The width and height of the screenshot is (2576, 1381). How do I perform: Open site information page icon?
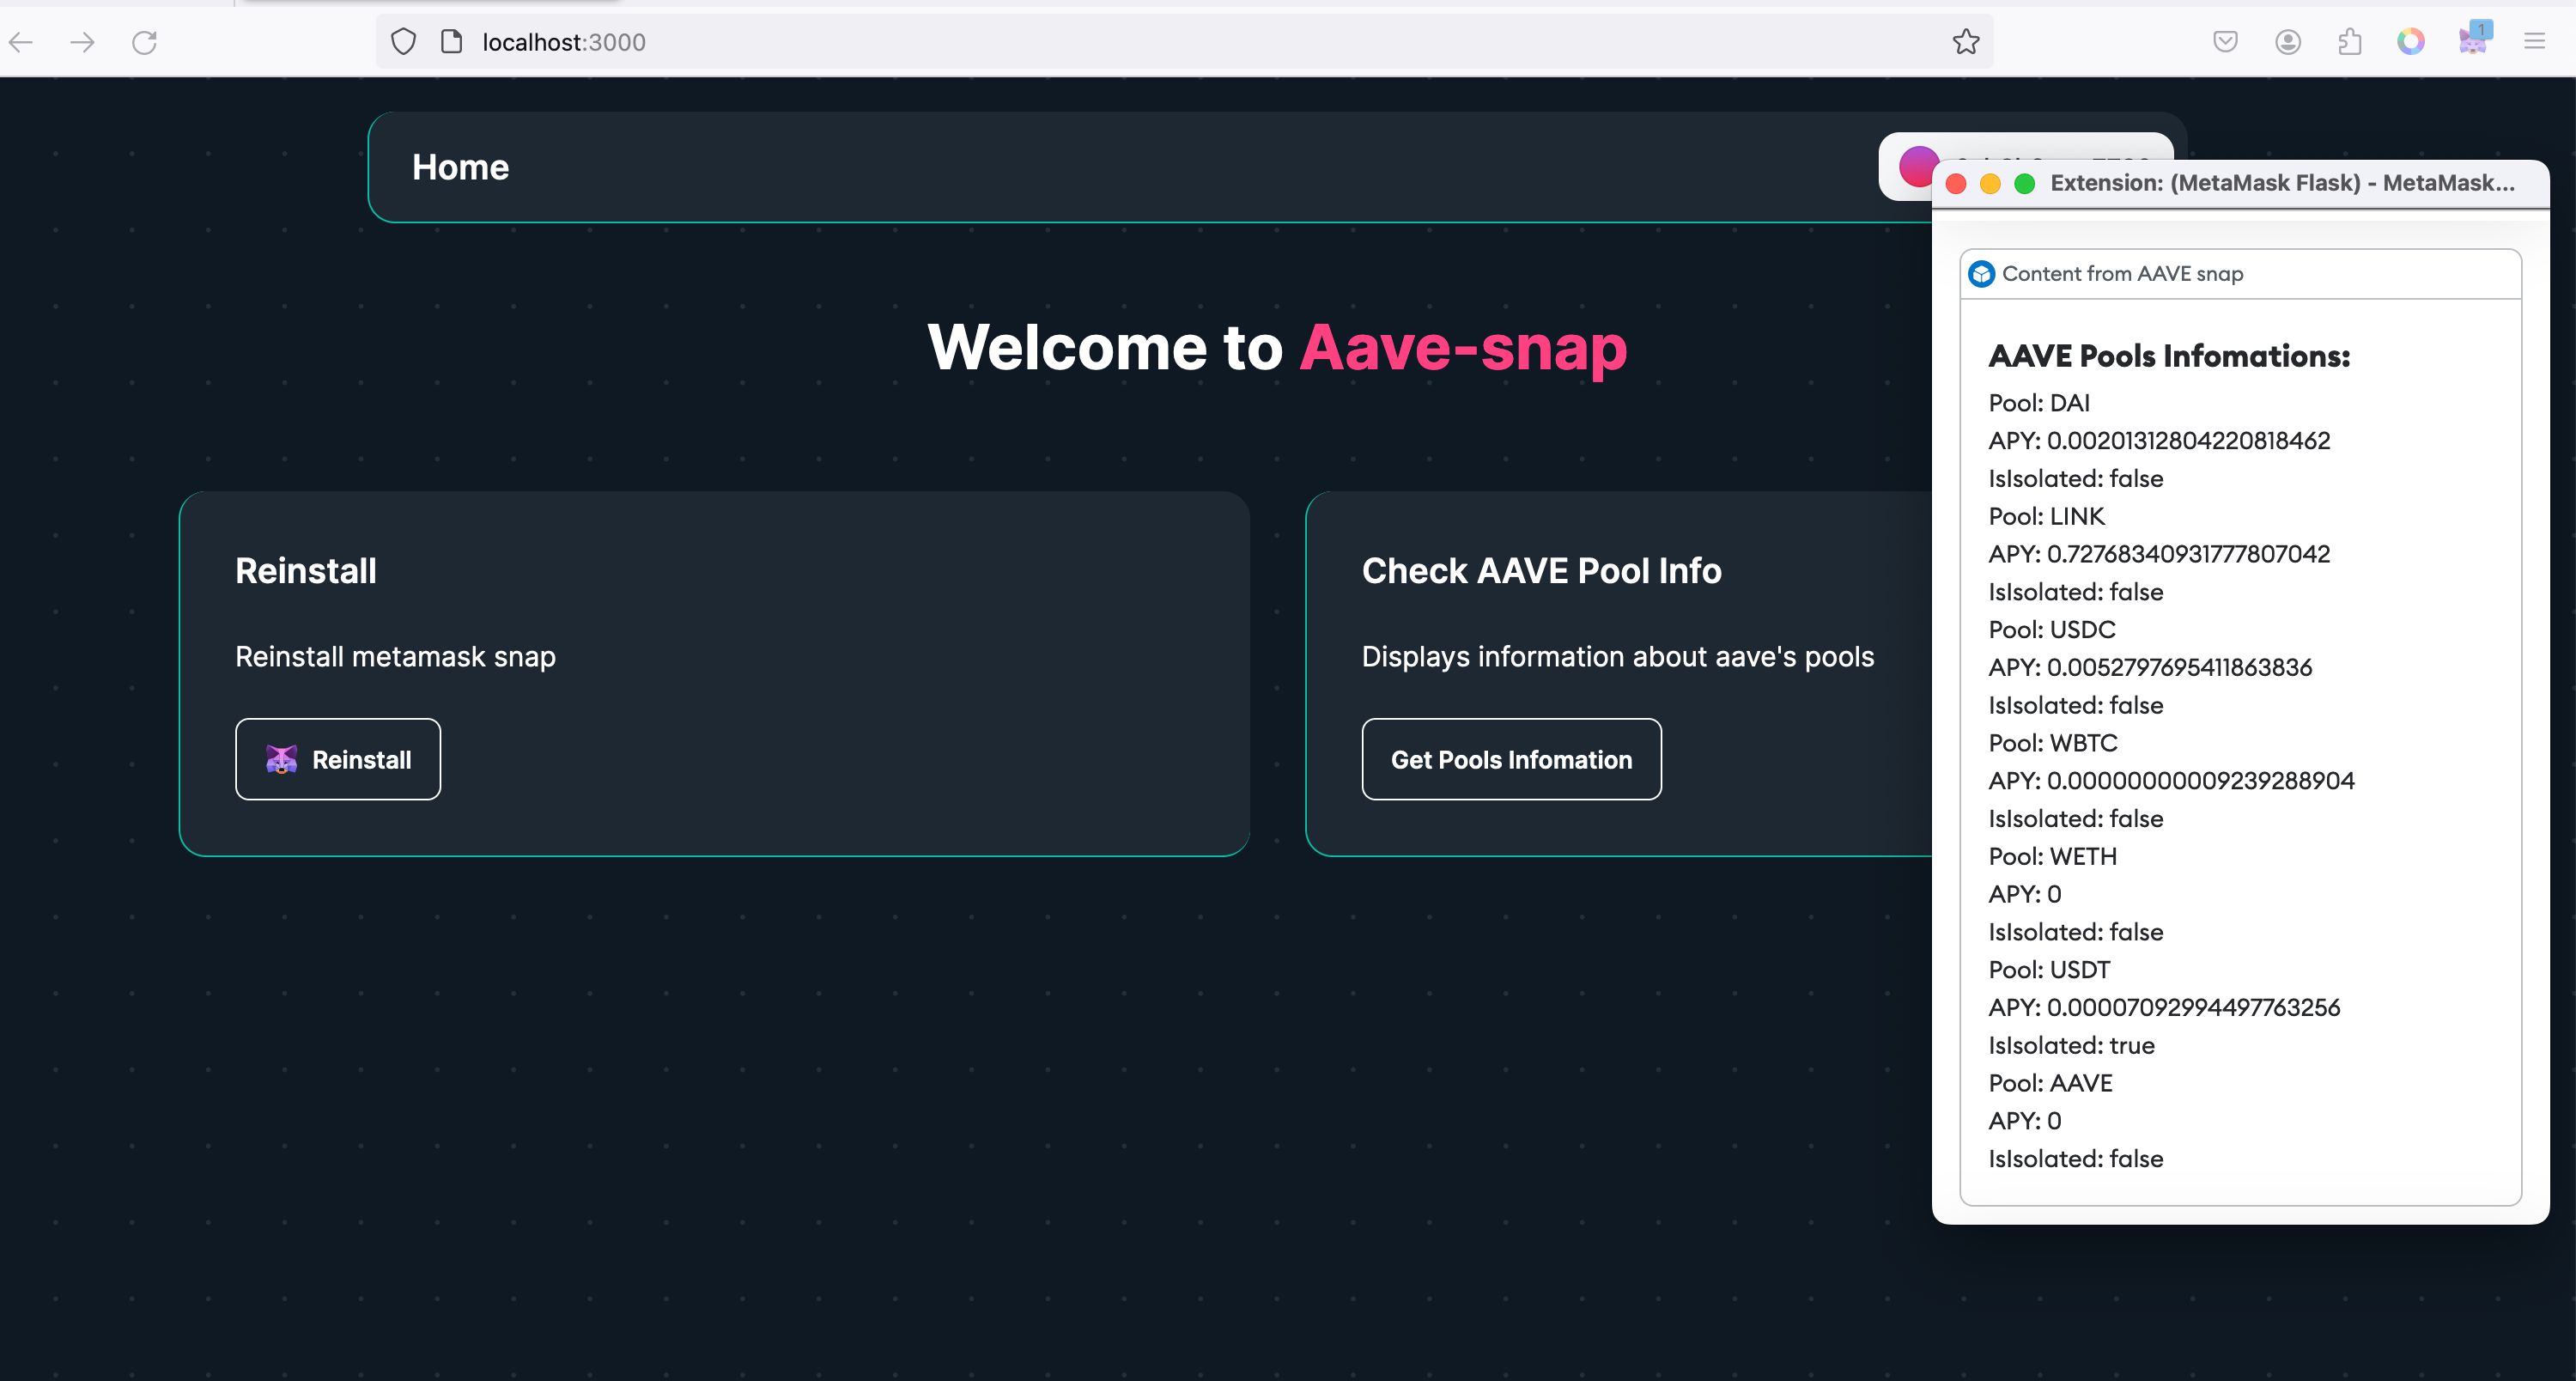click(451, 42)
